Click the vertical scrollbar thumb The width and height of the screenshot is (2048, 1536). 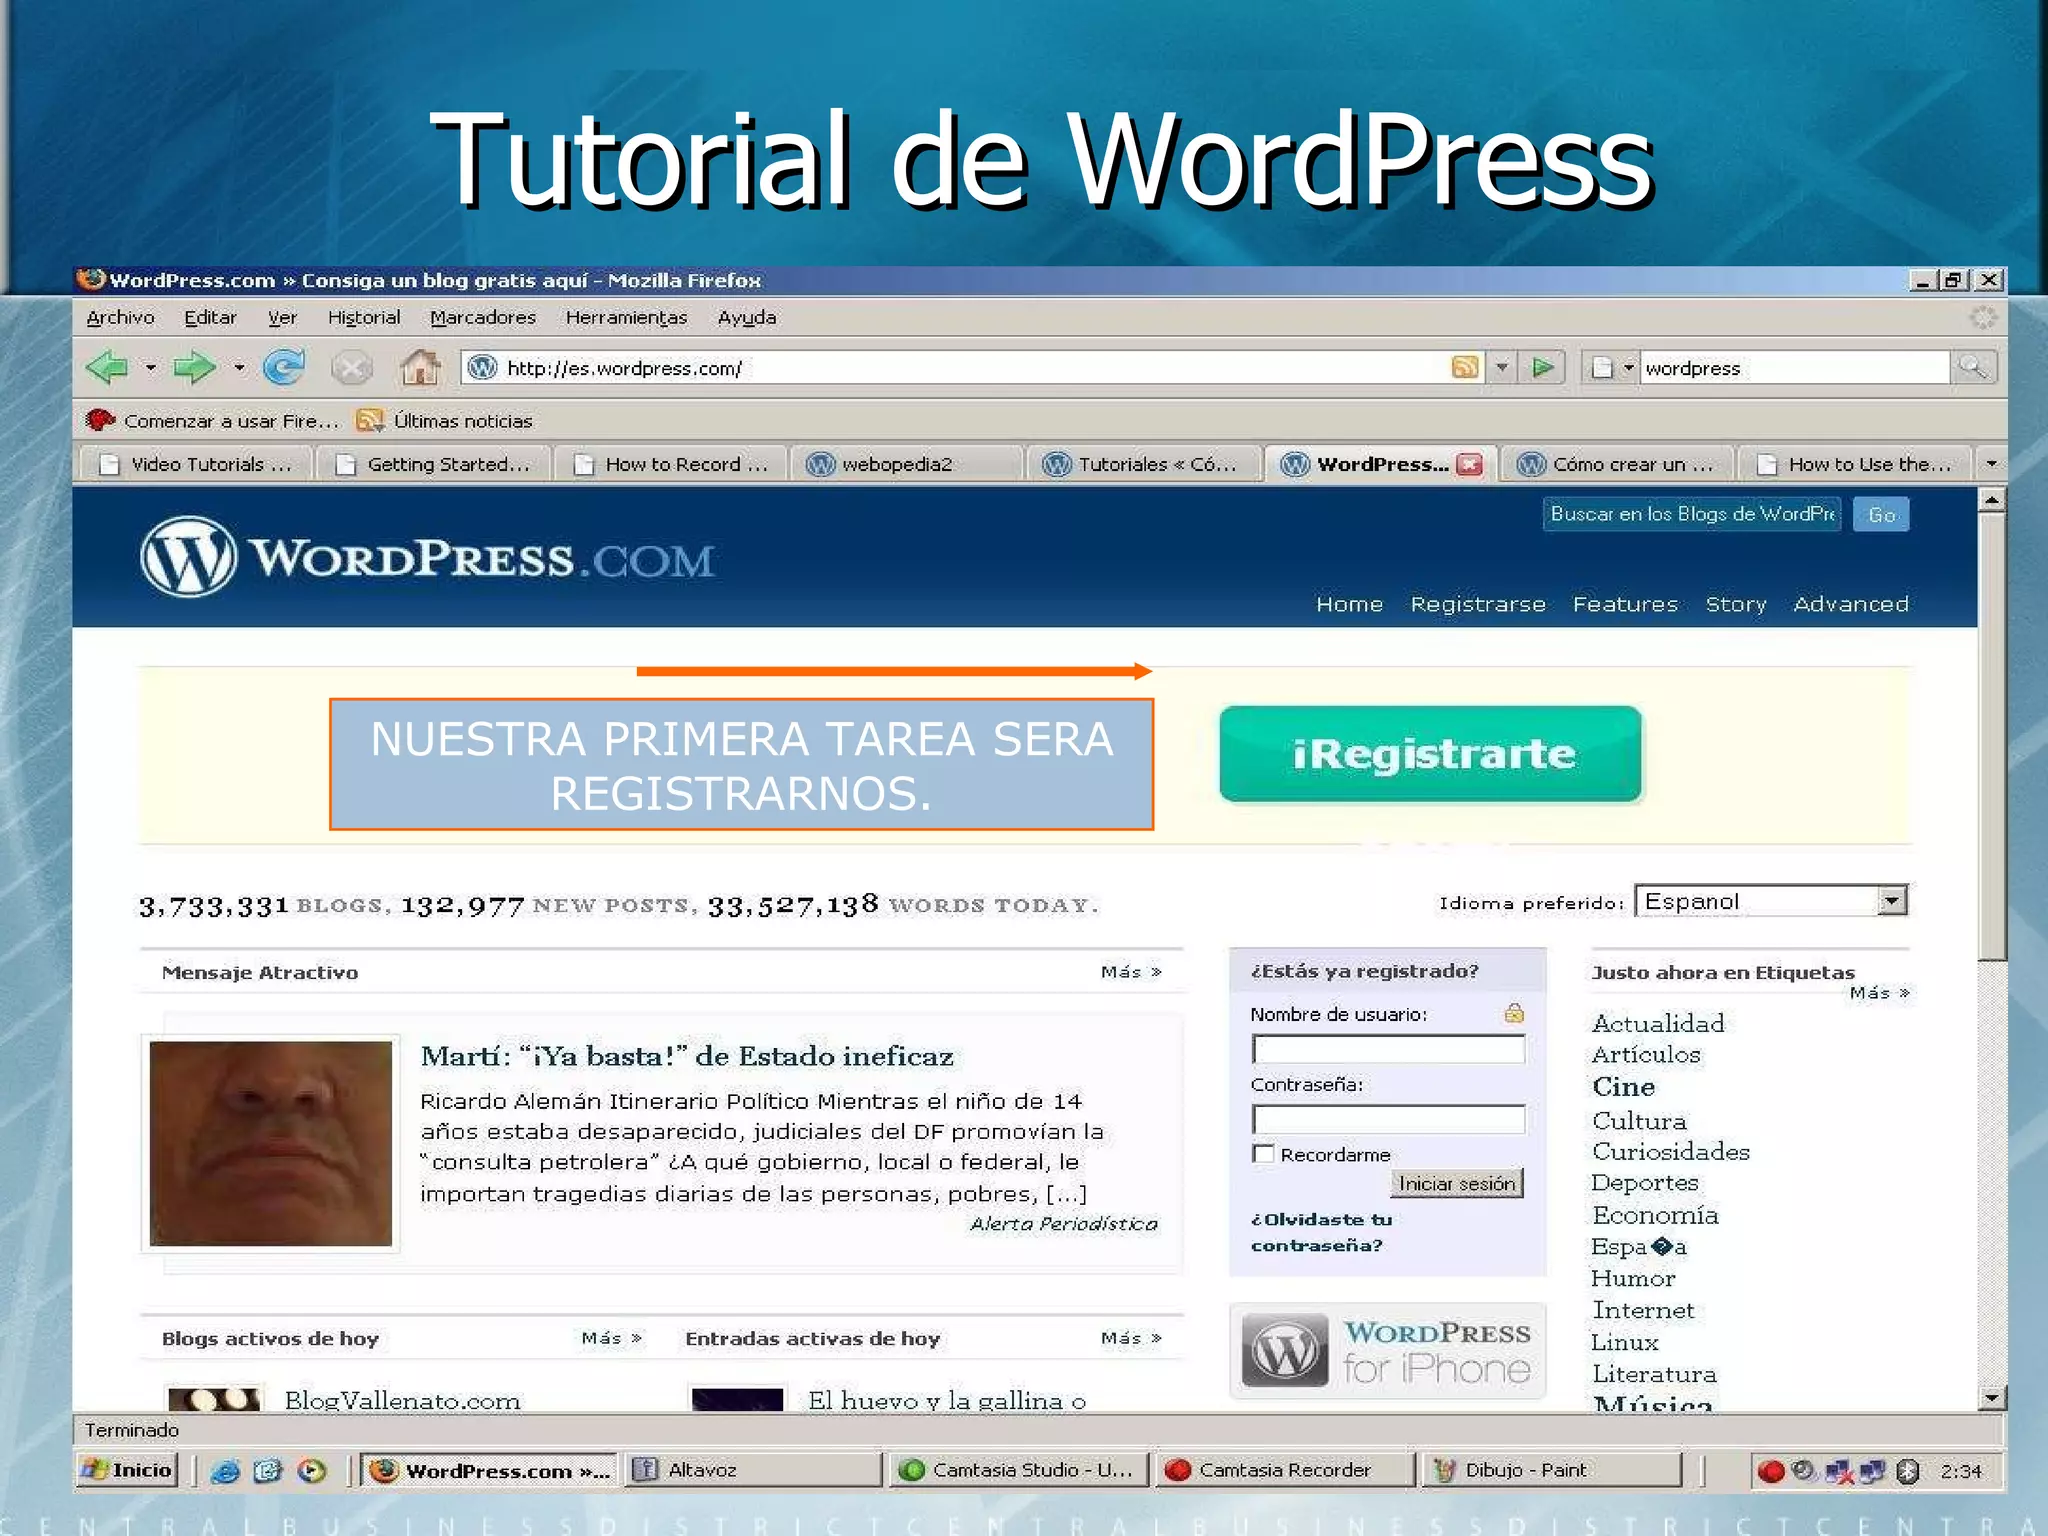tap(1992, 738)
